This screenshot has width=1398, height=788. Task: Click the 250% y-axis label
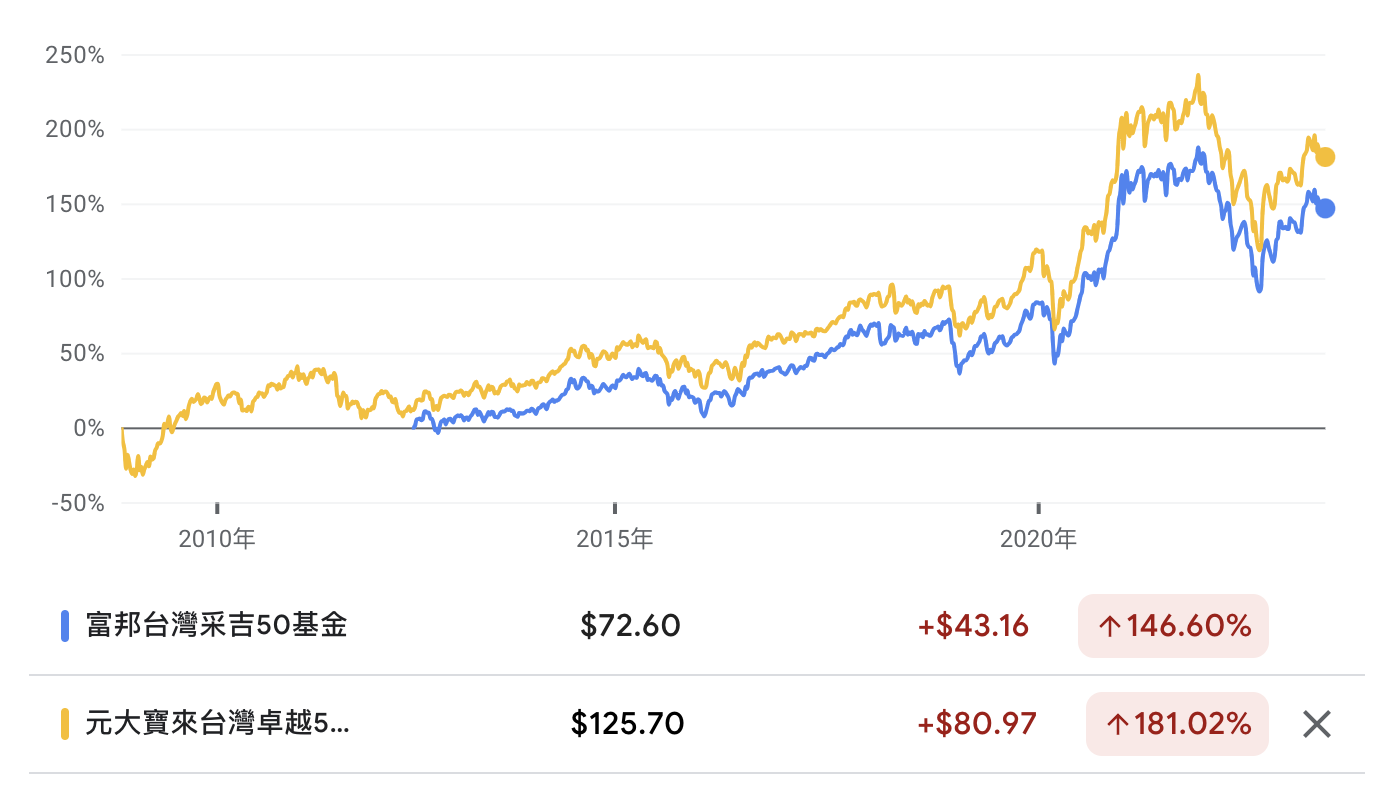coord(75,55)
